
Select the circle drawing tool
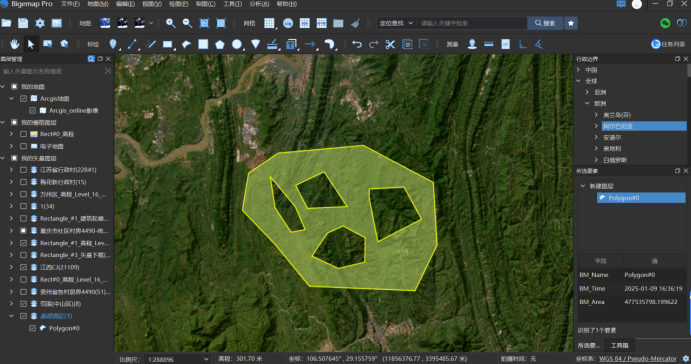pyautogui.click(x=237, y=44)
